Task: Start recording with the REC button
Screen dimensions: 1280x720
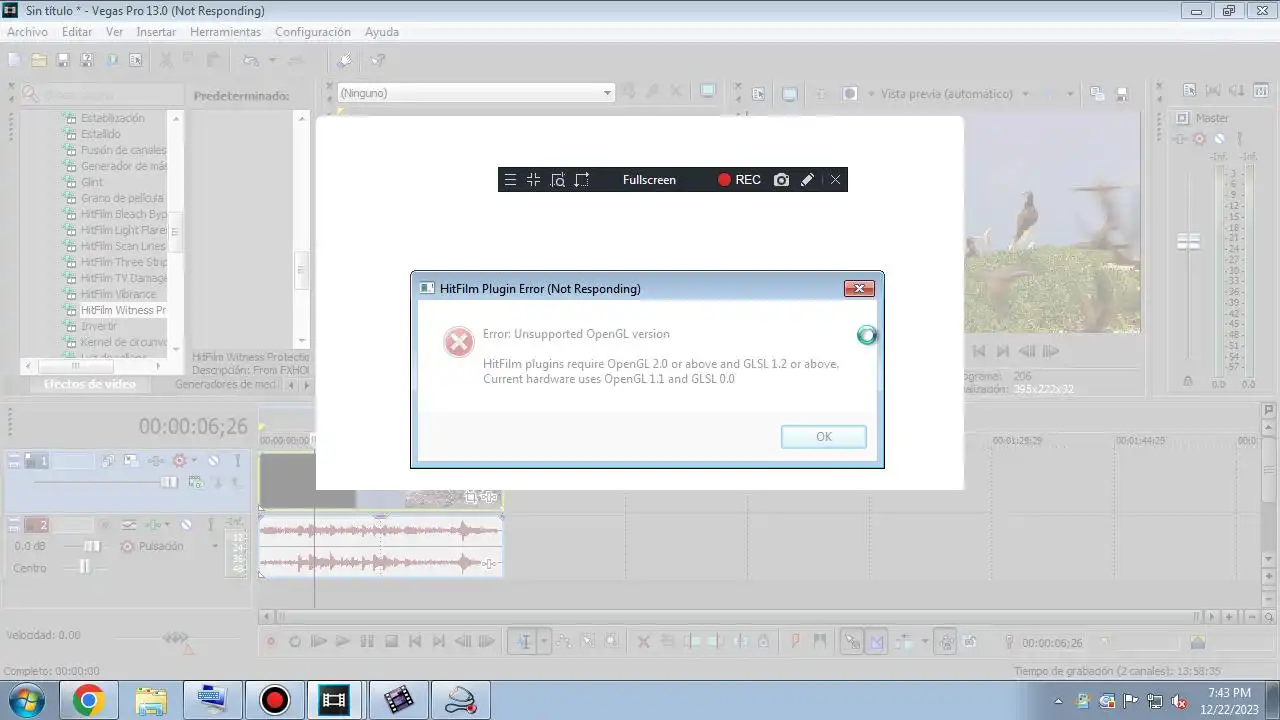Action: tap(739, 180)
